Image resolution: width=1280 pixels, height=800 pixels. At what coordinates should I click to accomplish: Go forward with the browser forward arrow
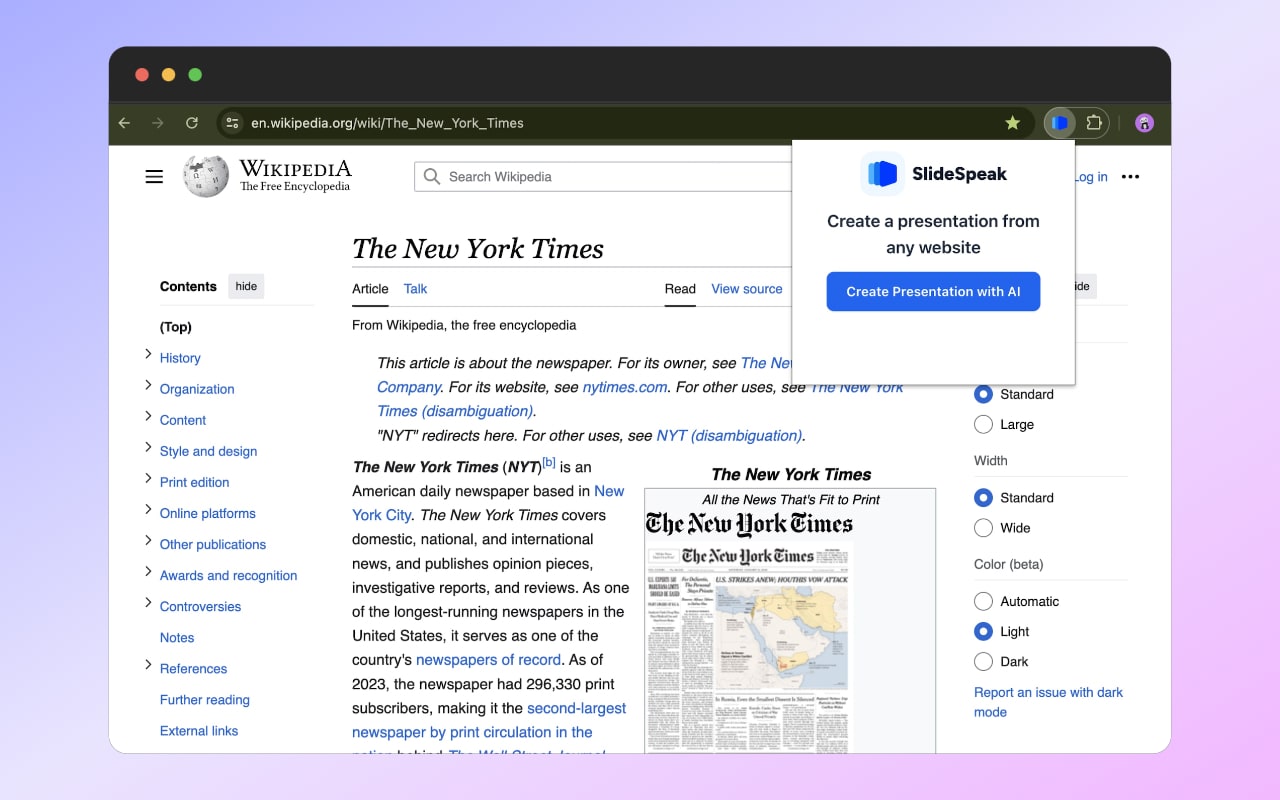click(x=158, y=123)
